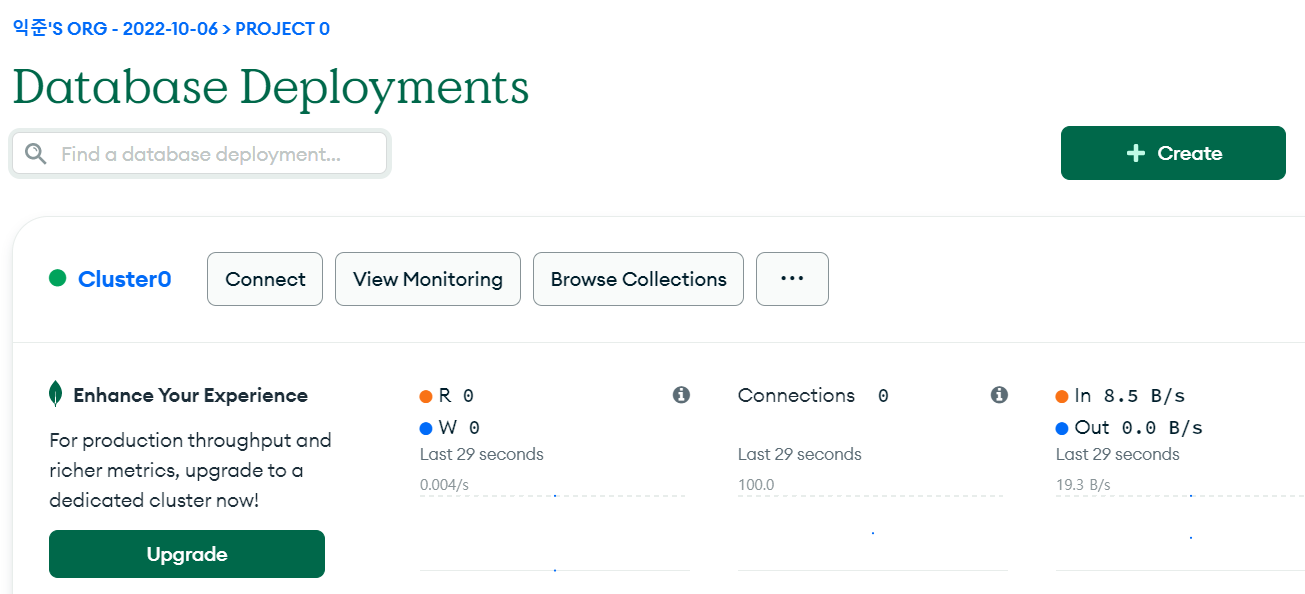1305x594 pixels.
Task: Click the Database Deployments heading
Action: click(271, 87)
